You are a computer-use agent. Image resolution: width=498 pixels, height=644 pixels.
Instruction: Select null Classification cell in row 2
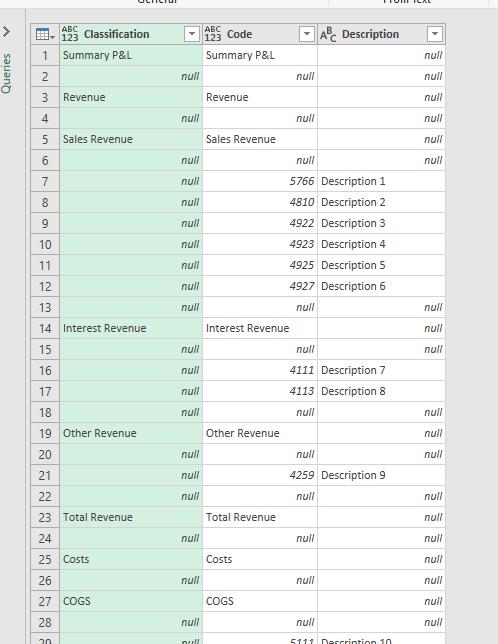[131, 76]
